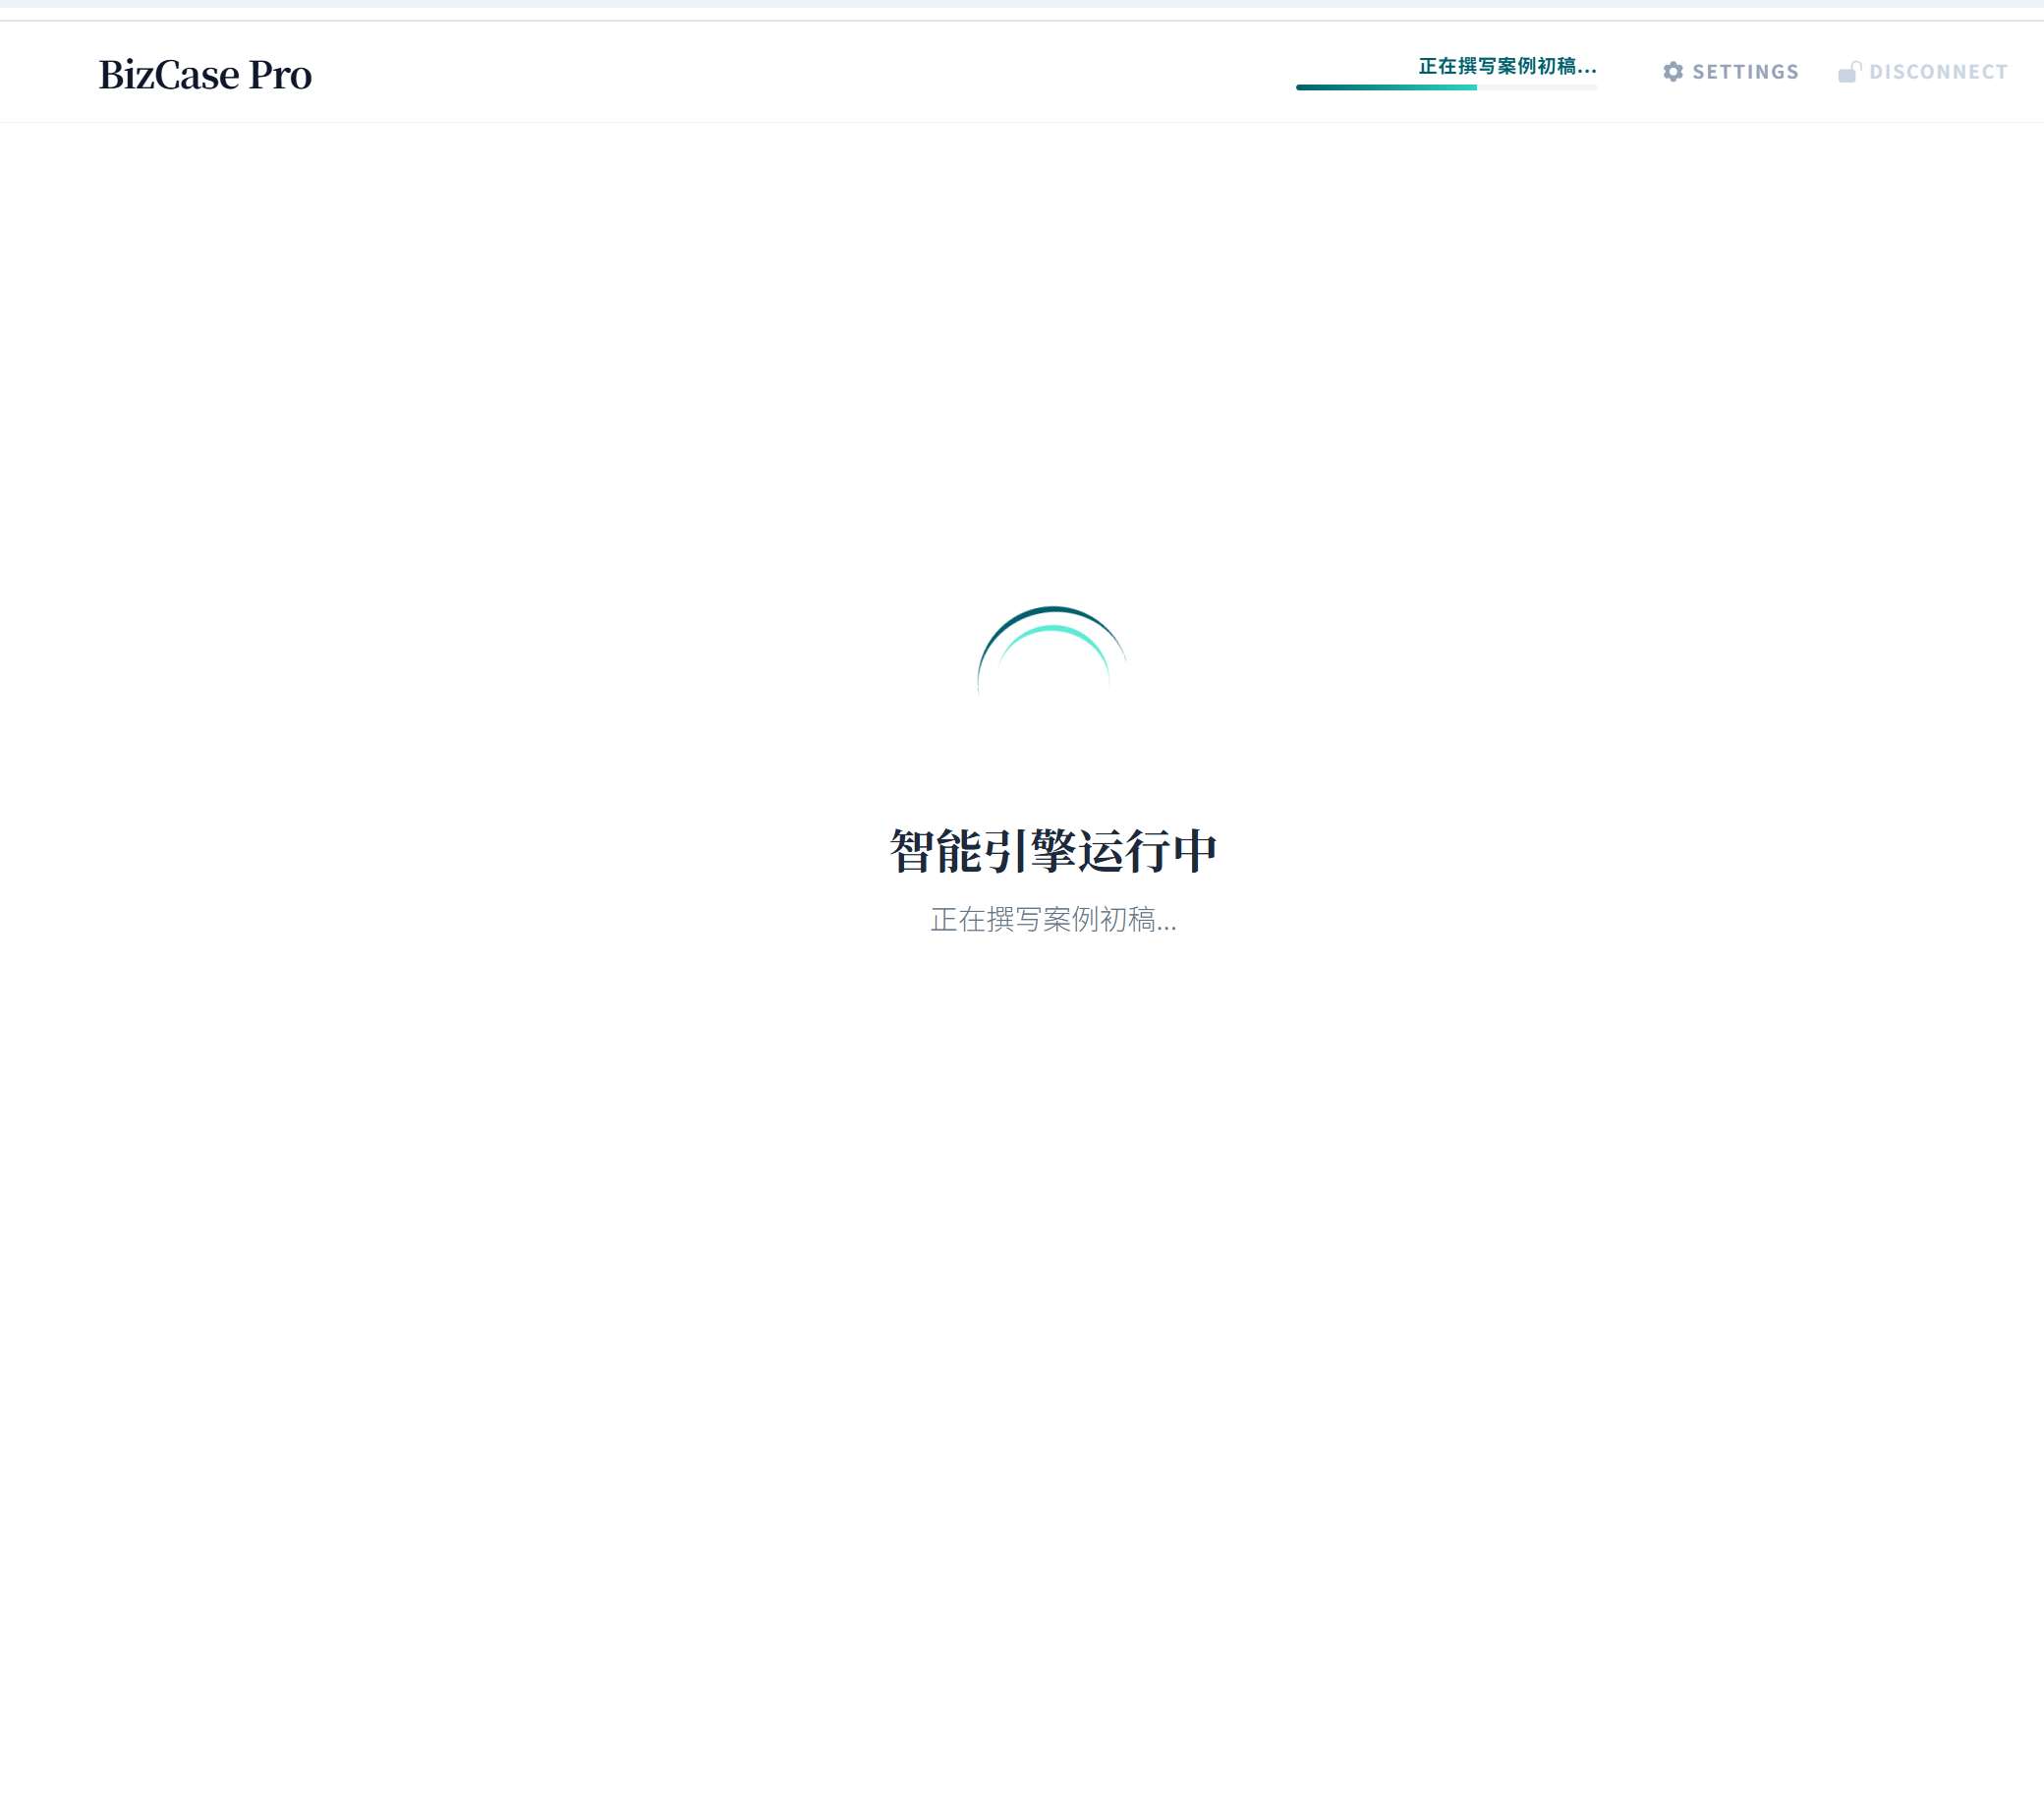Click the character 中 in the main heading
The height and width of the screenshot is (1818, 2044).
pyautogui.click(x=1194, y=851)
